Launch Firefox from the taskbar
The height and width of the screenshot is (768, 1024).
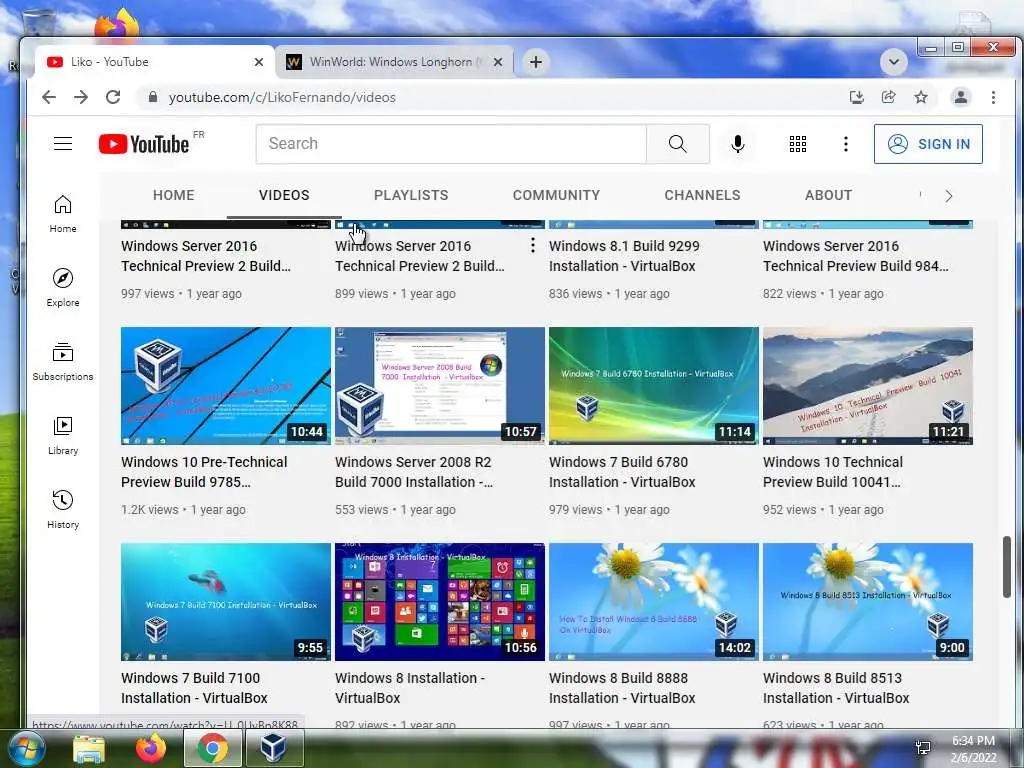coord(151,748)
